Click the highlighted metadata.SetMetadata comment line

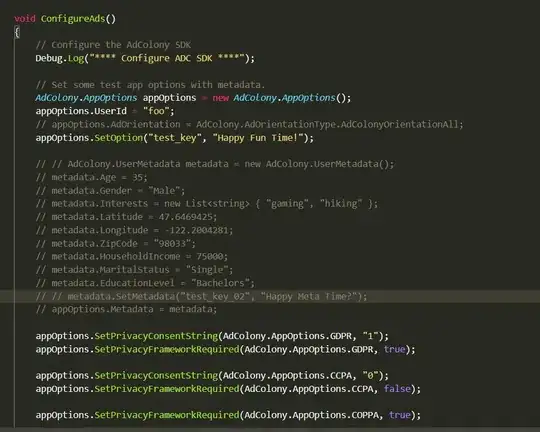[x=201, y=296]
